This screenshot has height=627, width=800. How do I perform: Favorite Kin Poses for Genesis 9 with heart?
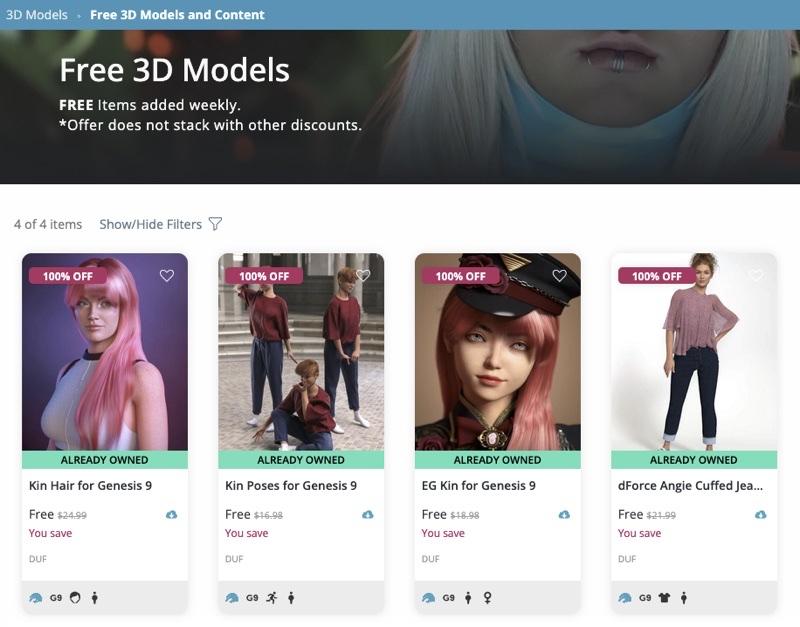click(363, 275)
